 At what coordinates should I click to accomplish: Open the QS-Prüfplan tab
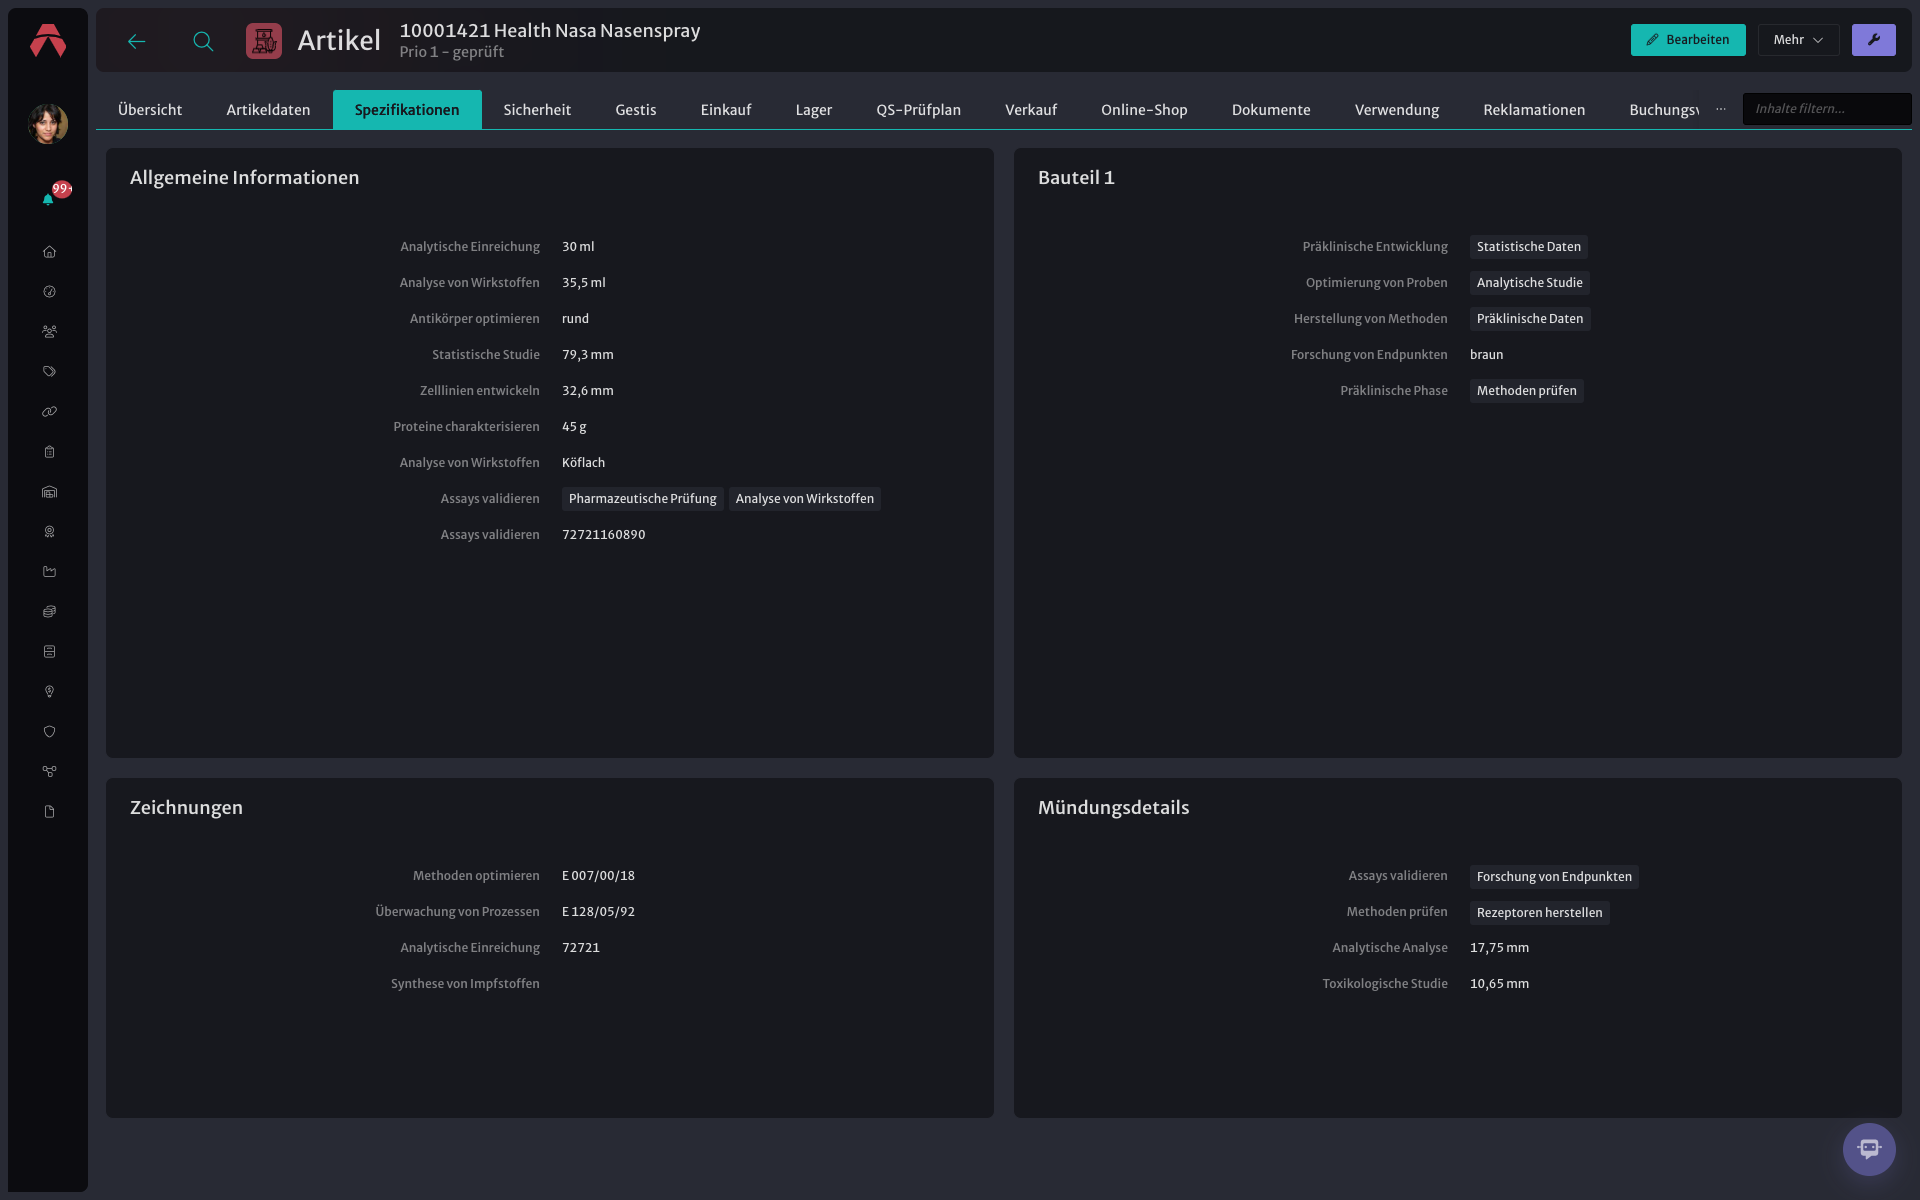[918, 110]
